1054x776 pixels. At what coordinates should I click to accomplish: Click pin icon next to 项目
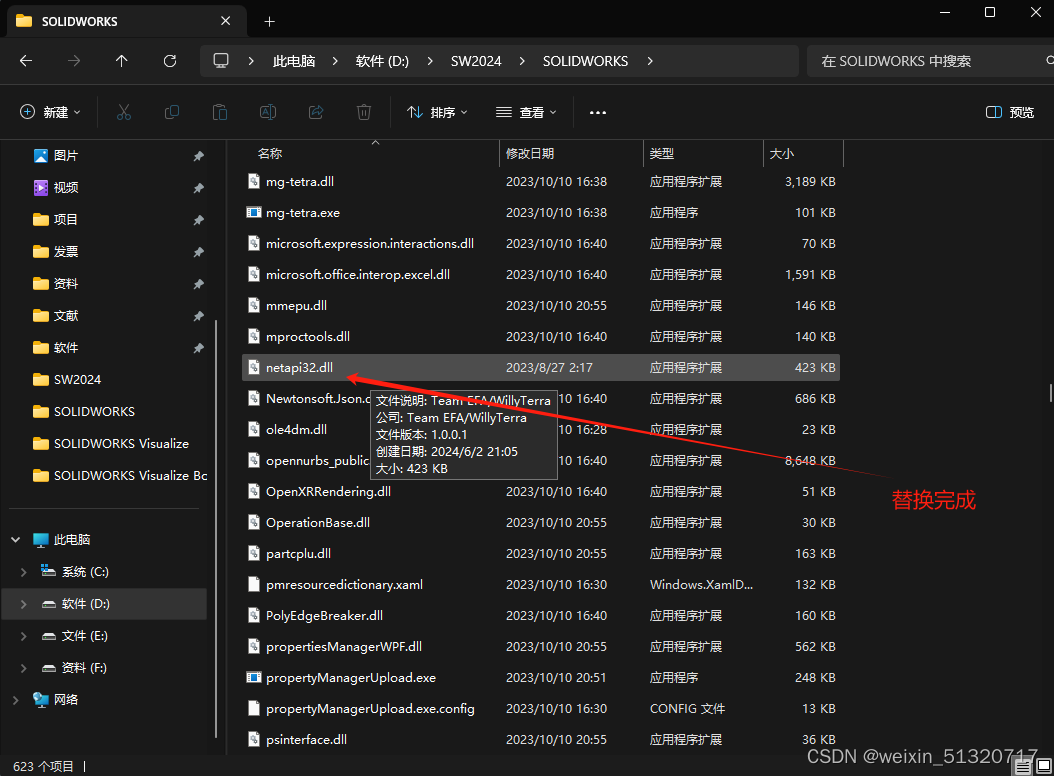click(x=198, y=220)
